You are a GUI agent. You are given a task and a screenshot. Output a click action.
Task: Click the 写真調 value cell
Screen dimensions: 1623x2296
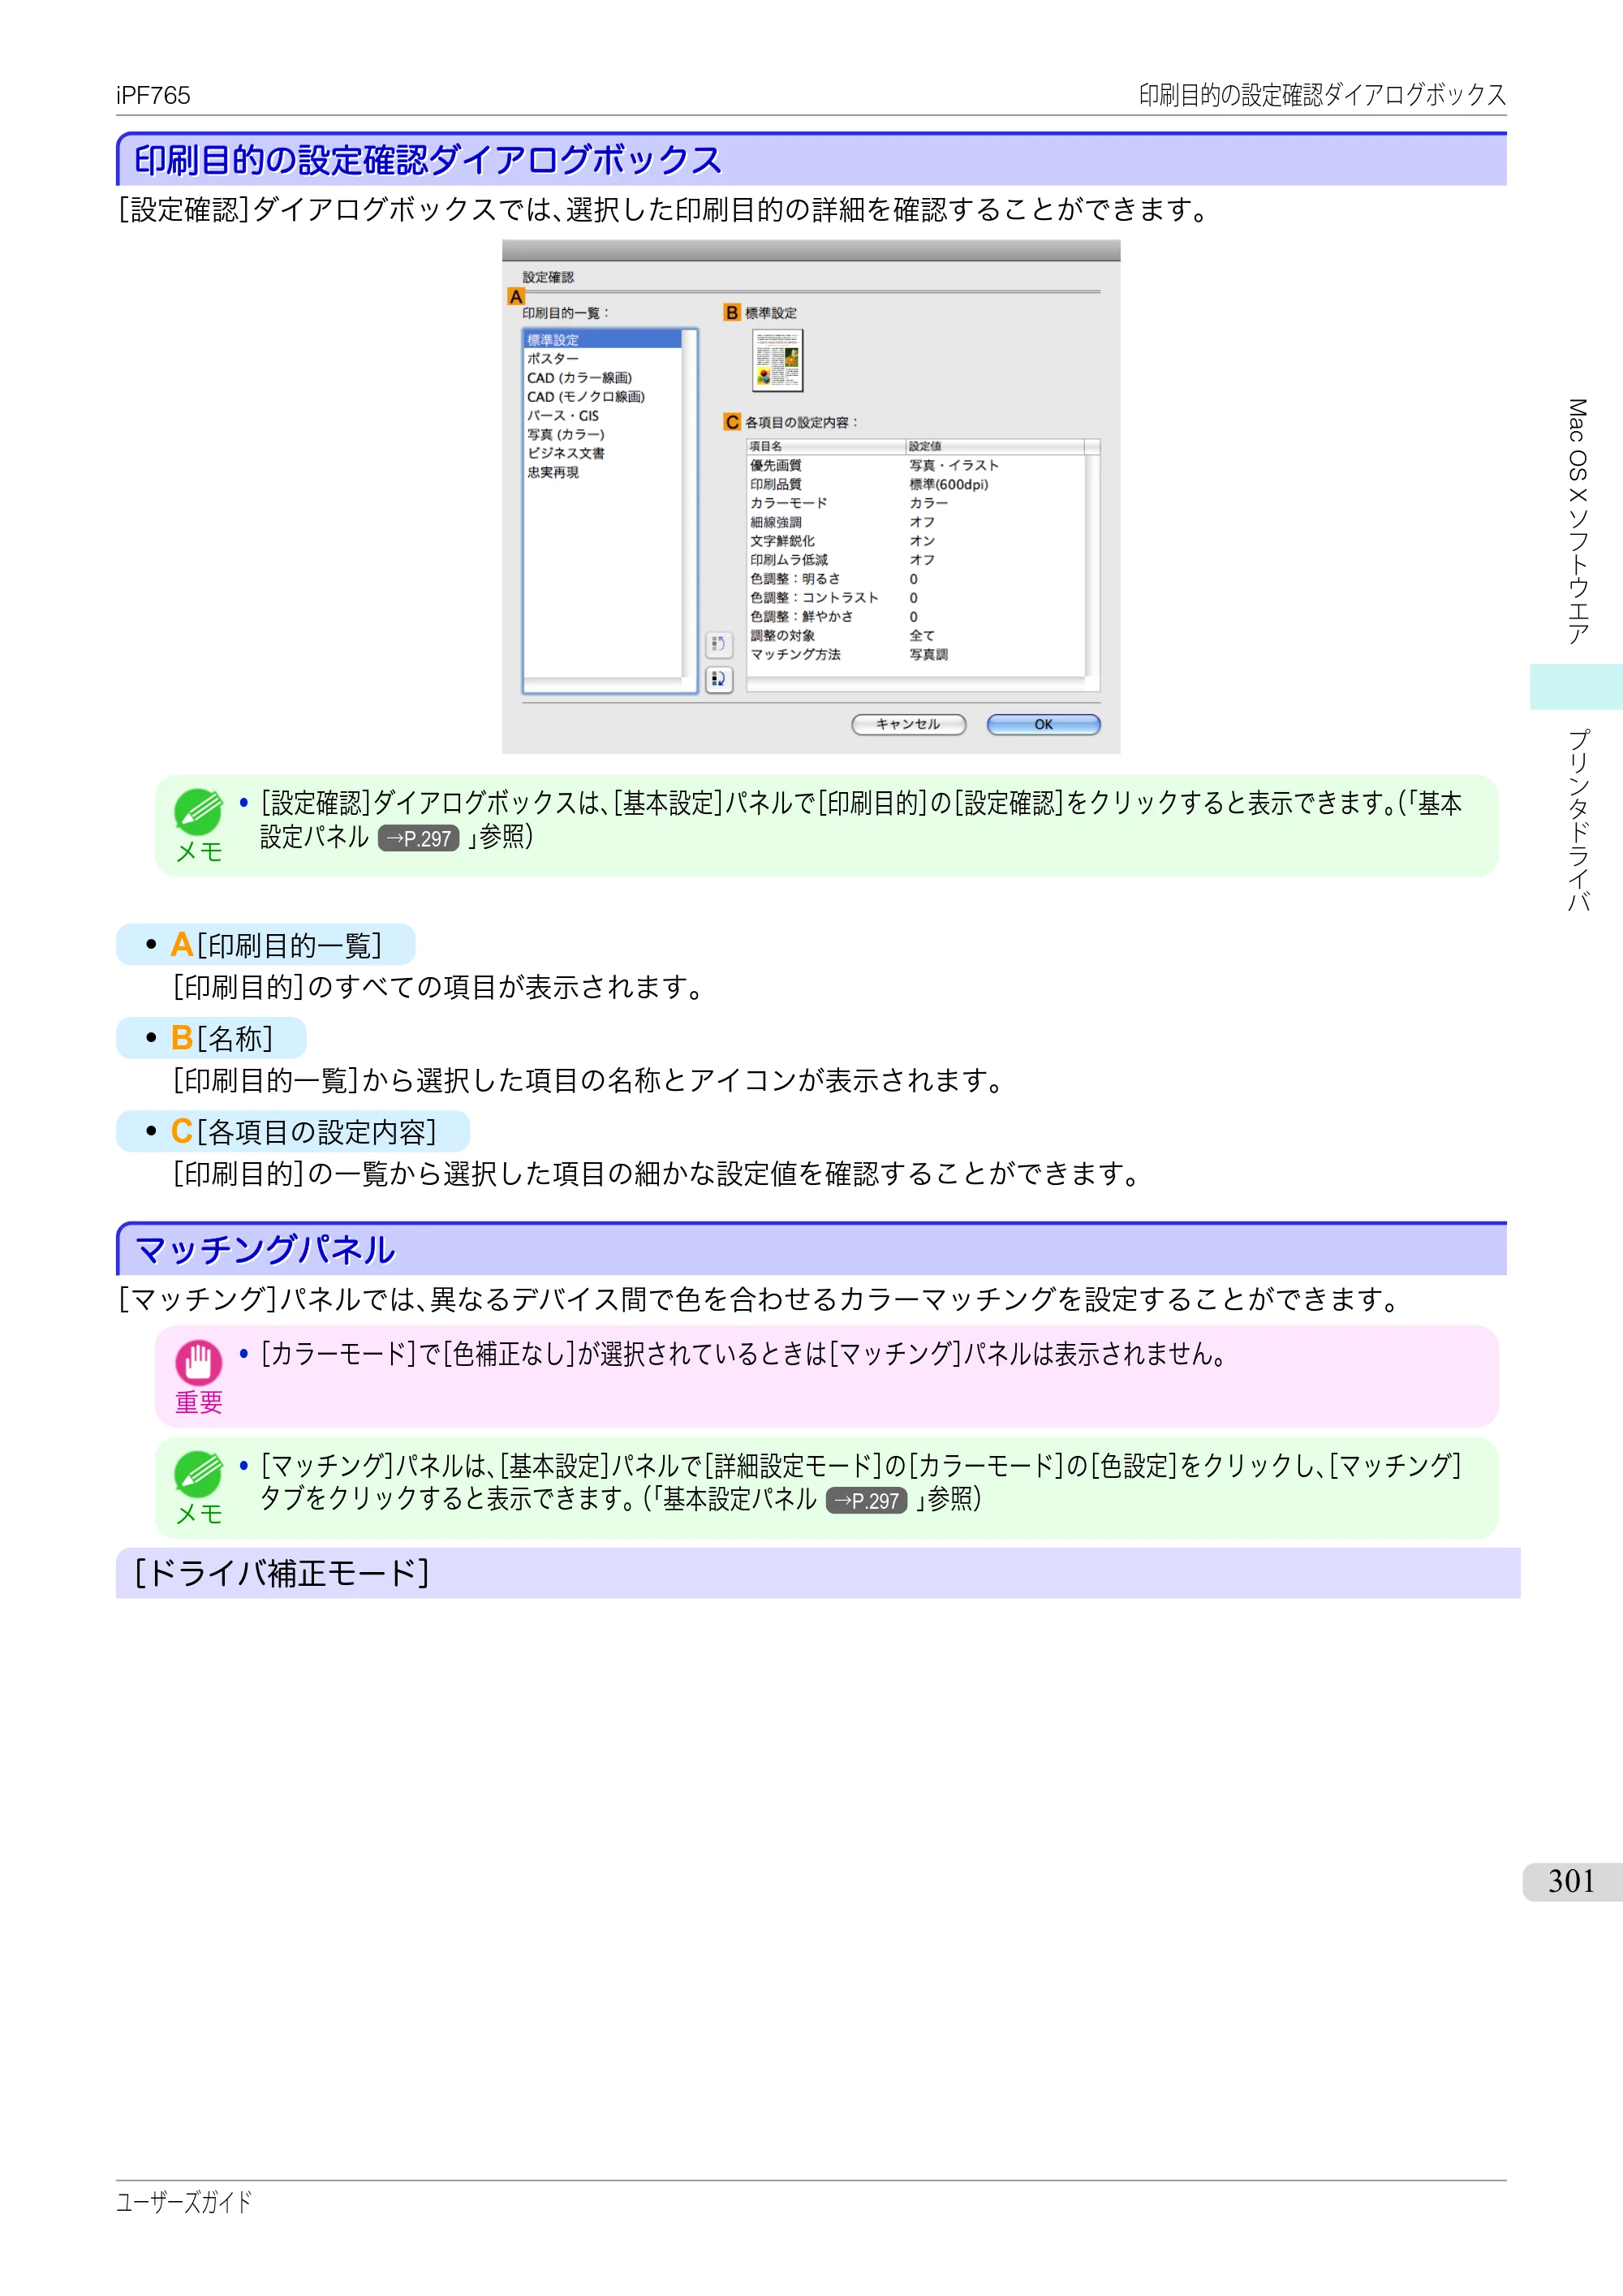[928, 654]
